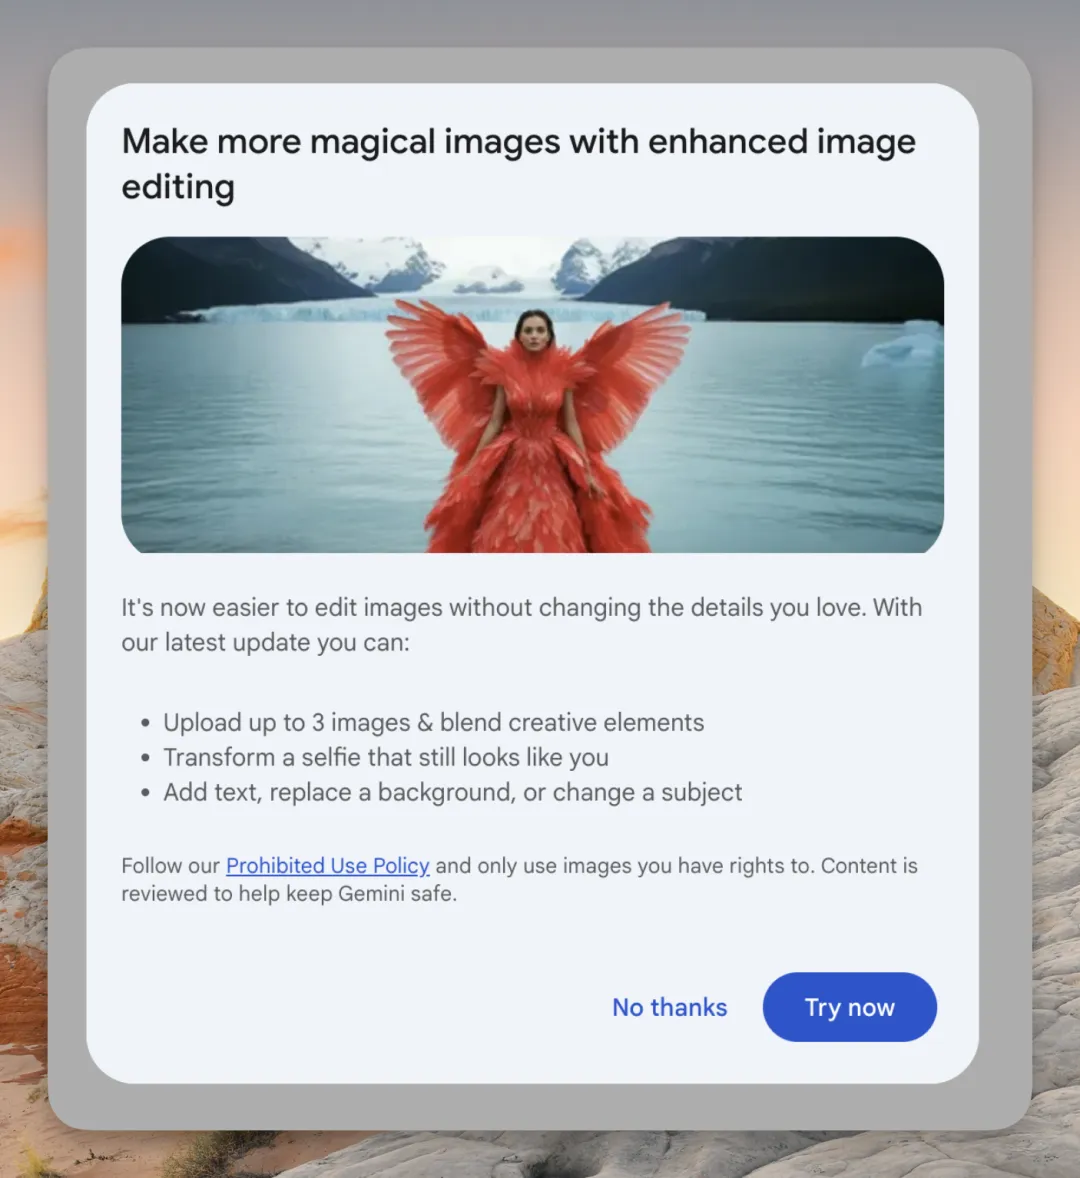This screenshot has height=1178, width=1080.
Task: Click the "reviewed to help keep Gemini safe" text
Action: tap(289, 893)
